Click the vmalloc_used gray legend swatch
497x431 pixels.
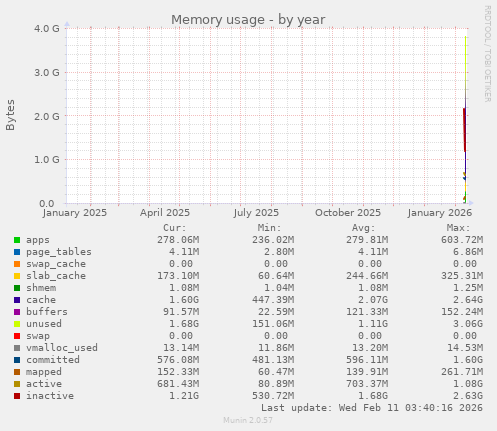pos(17,348)
